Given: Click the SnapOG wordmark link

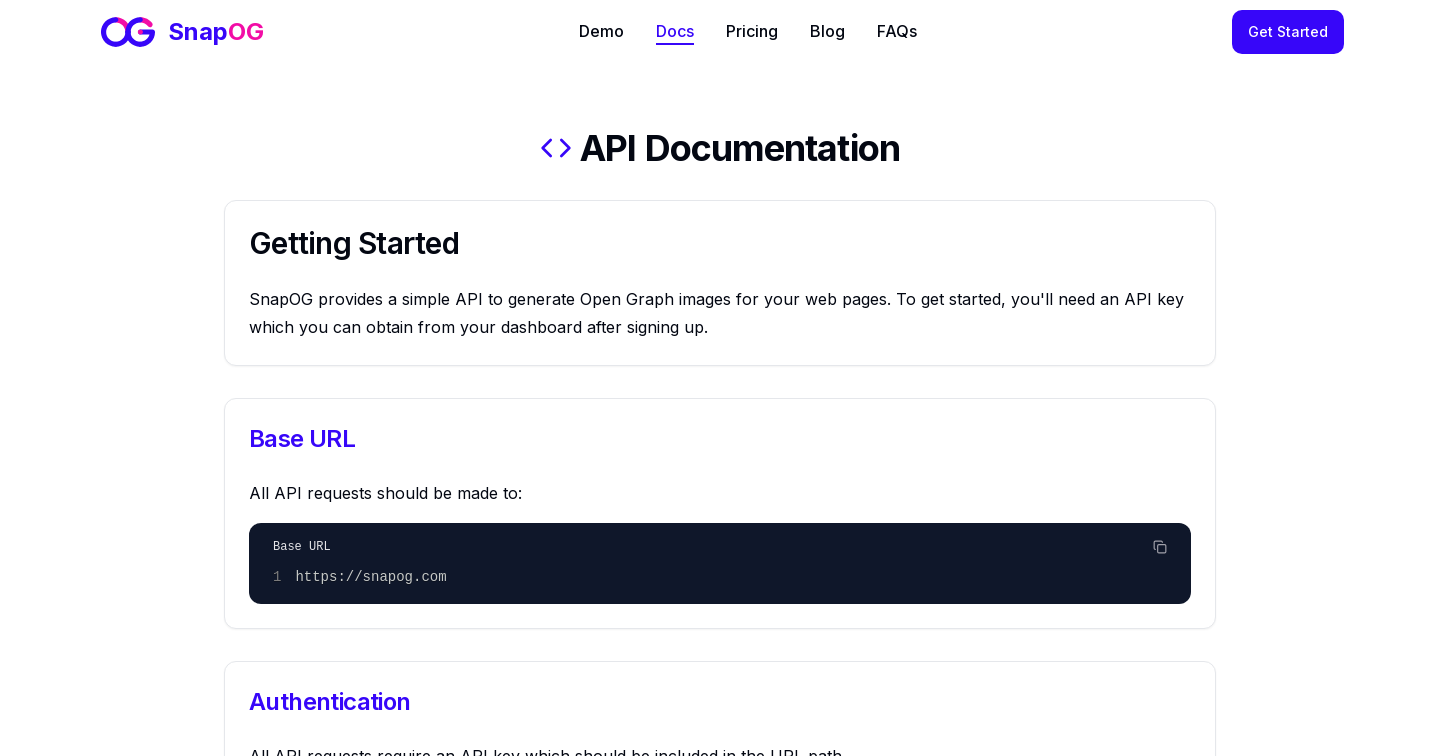Looking at the screenshot, I should (x=216, y=31).
